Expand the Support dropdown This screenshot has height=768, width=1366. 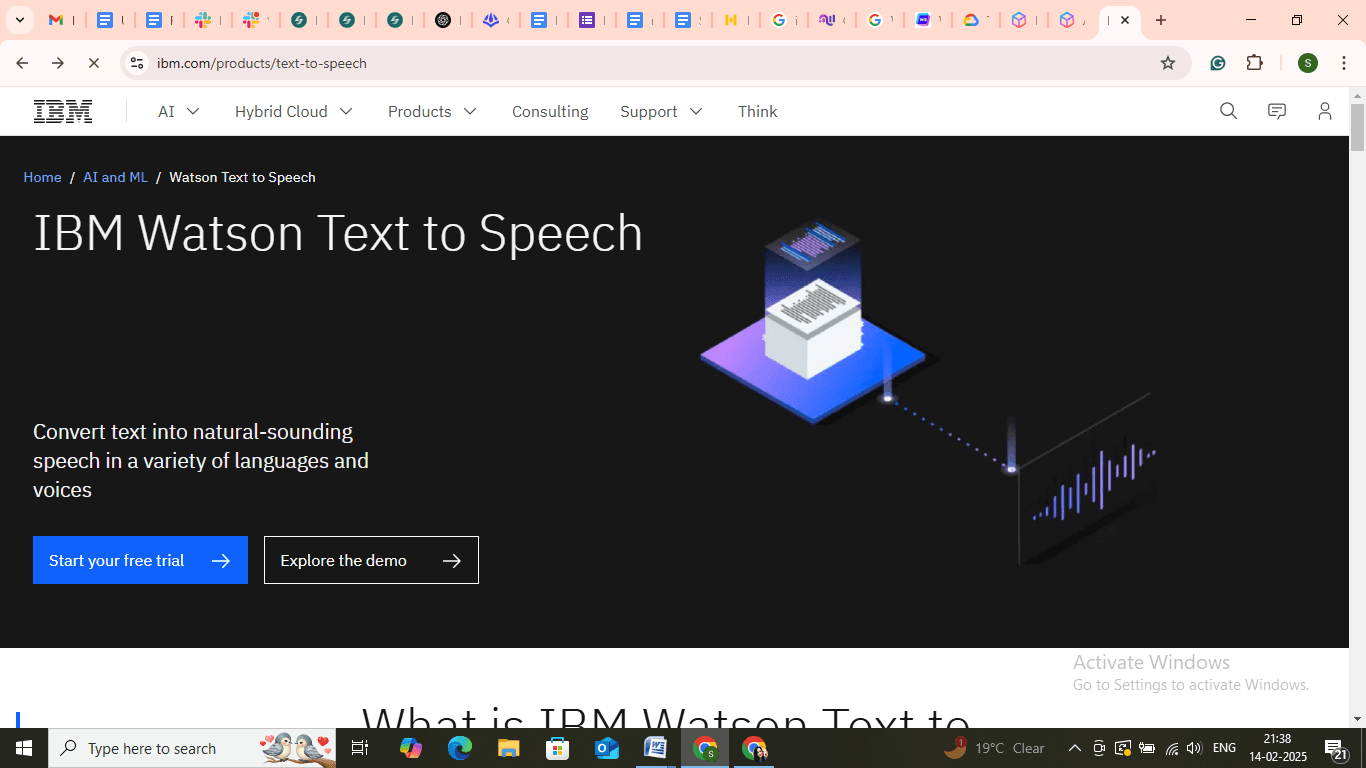(662, 111)
